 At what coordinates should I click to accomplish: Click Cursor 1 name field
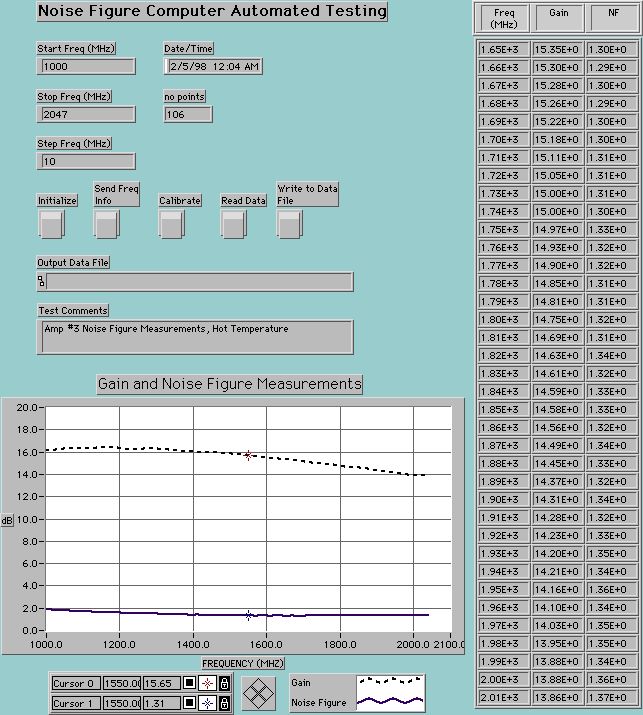[x=75, y=703]
